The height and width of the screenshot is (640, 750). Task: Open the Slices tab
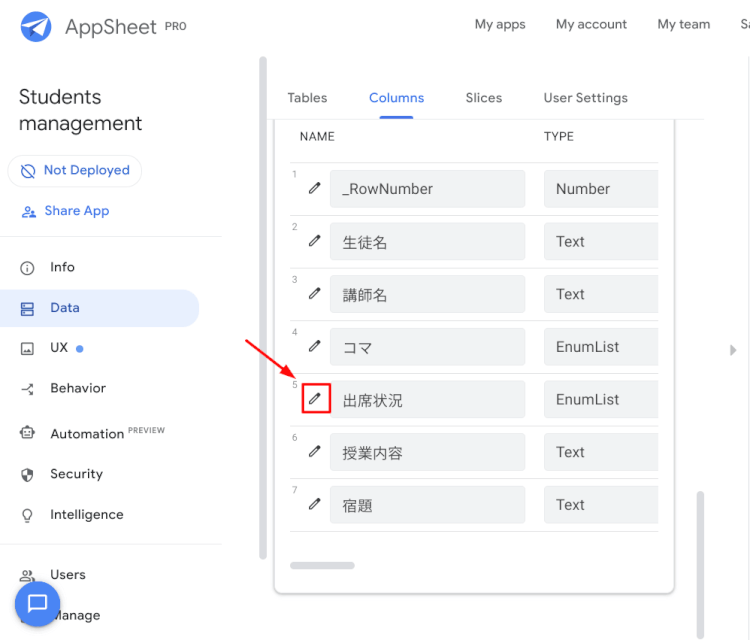pyautogui.click(x=483, y=98)
